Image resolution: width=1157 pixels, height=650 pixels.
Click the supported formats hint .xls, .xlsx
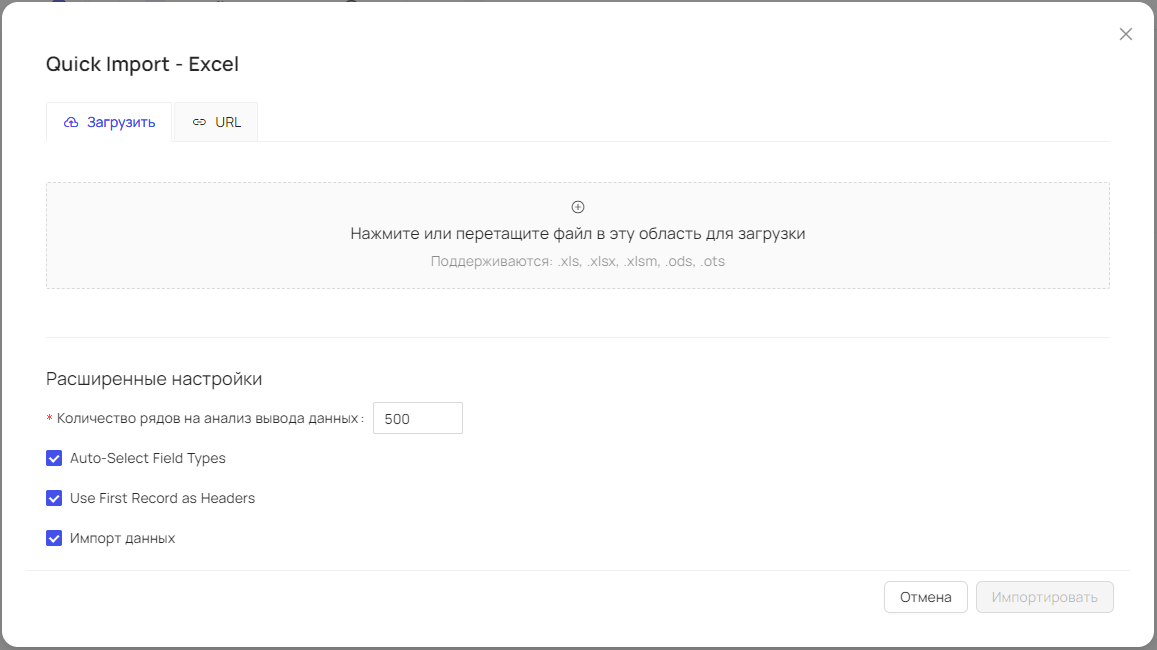click(578, 262)
